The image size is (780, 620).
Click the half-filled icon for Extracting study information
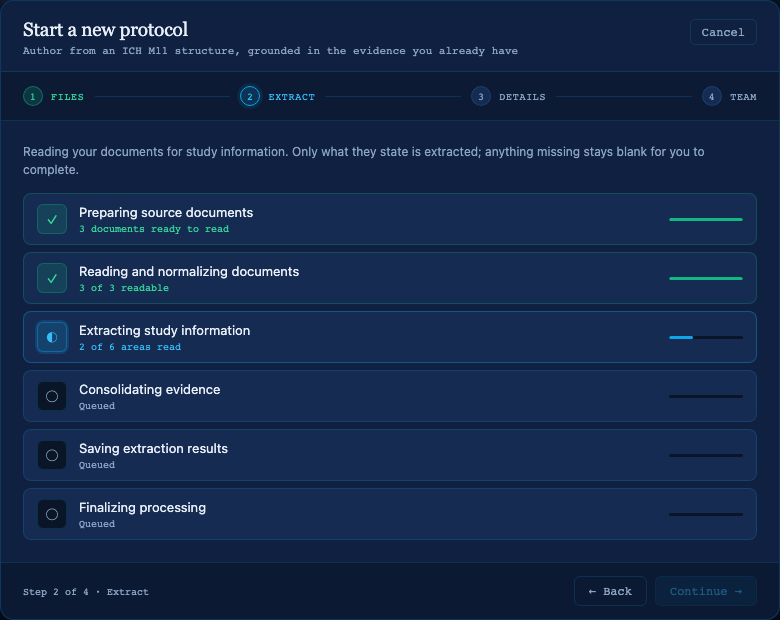(x=52, y=337)
